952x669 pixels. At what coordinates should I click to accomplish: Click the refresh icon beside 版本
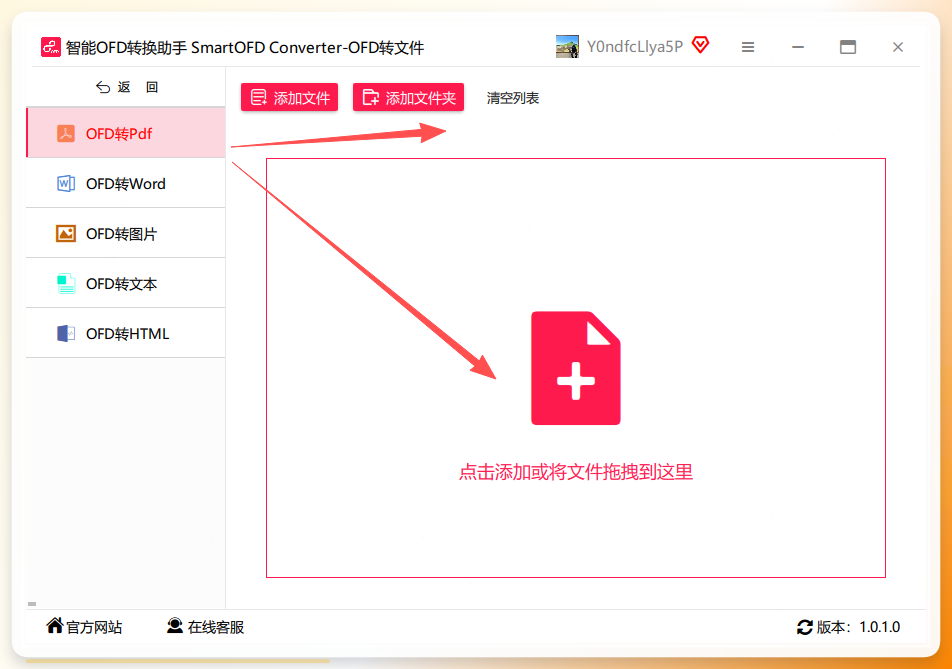pyautogui.click(x=805, y=627)
